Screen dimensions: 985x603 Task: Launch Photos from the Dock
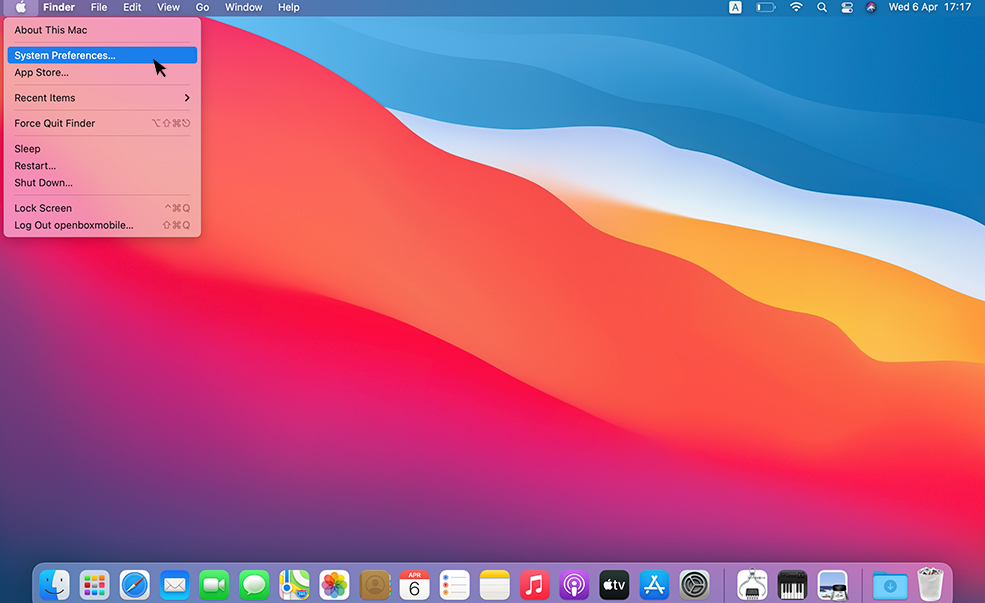coord(334,585)
